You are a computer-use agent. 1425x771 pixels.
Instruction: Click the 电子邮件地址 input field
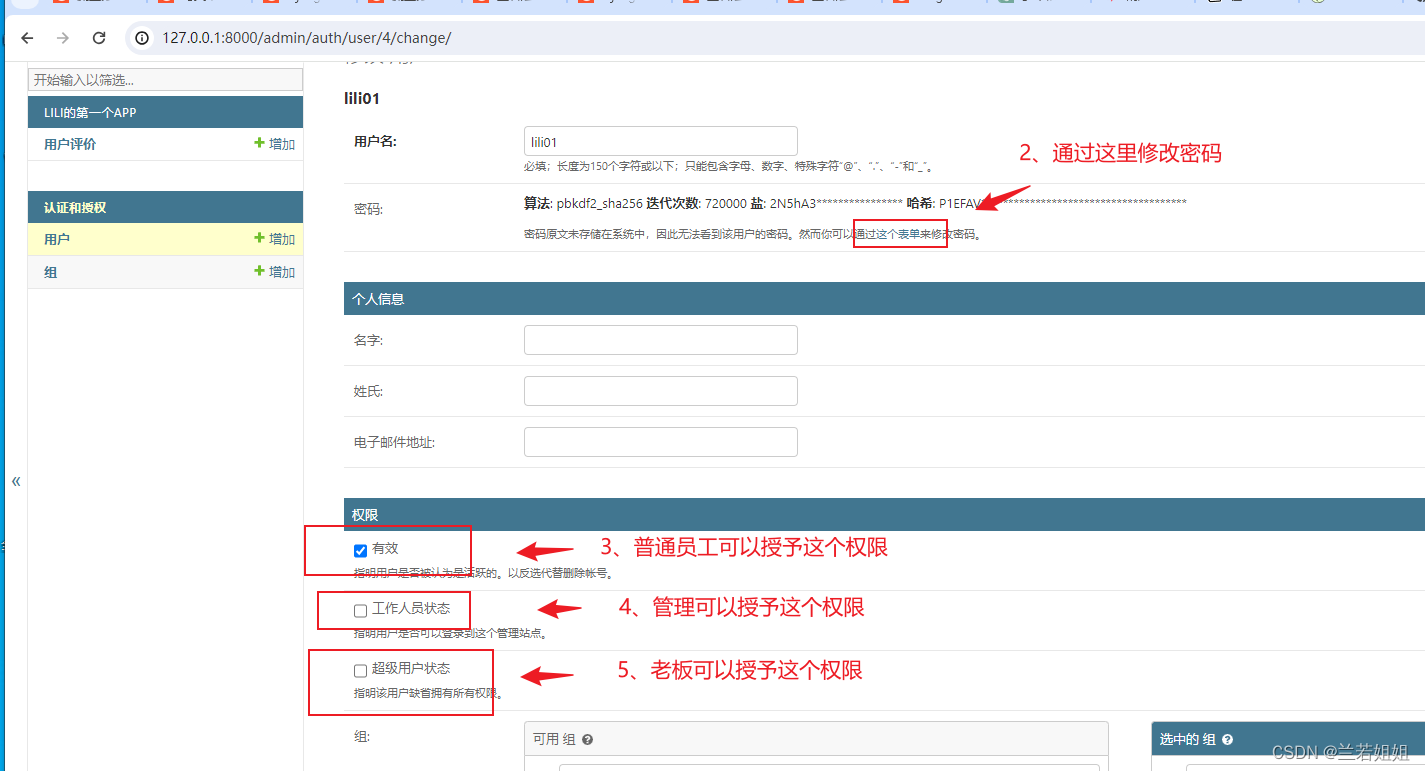[x=661, y=442]
